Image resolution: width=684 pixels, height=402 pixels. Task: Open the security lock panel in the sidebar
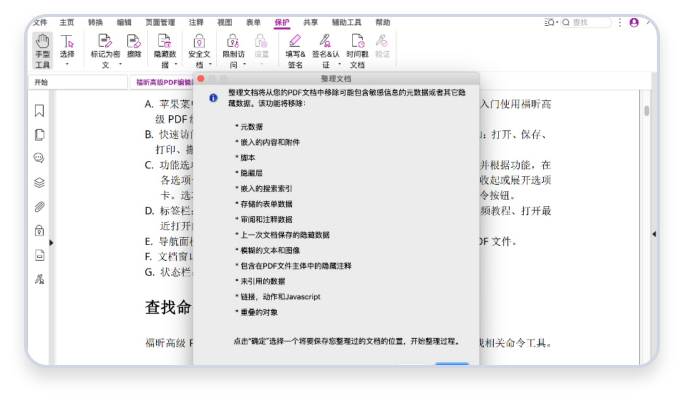39,230
